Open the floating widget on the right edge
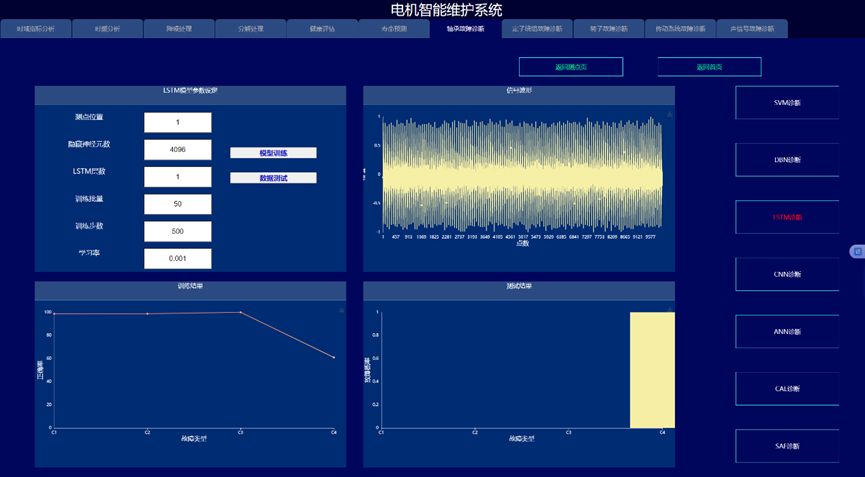This screenshot has width=865, height=477. [856, 251]
